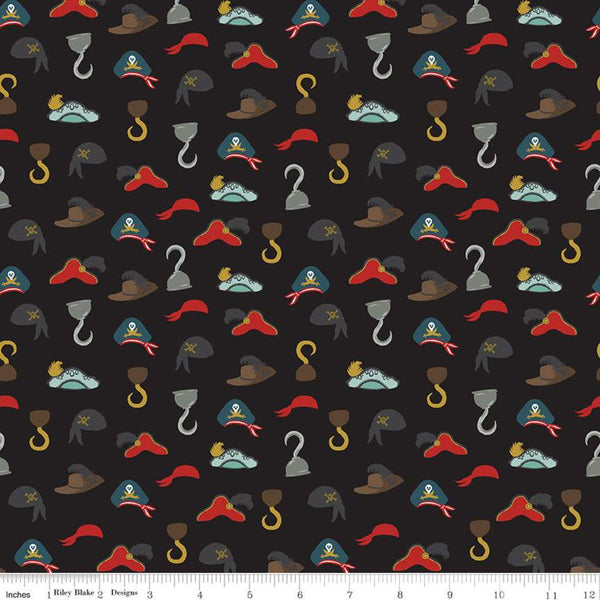Screen dimensions: 600x600
Task: Click the leftmost brown feathered hat at the top
Action: coord(133,20)
